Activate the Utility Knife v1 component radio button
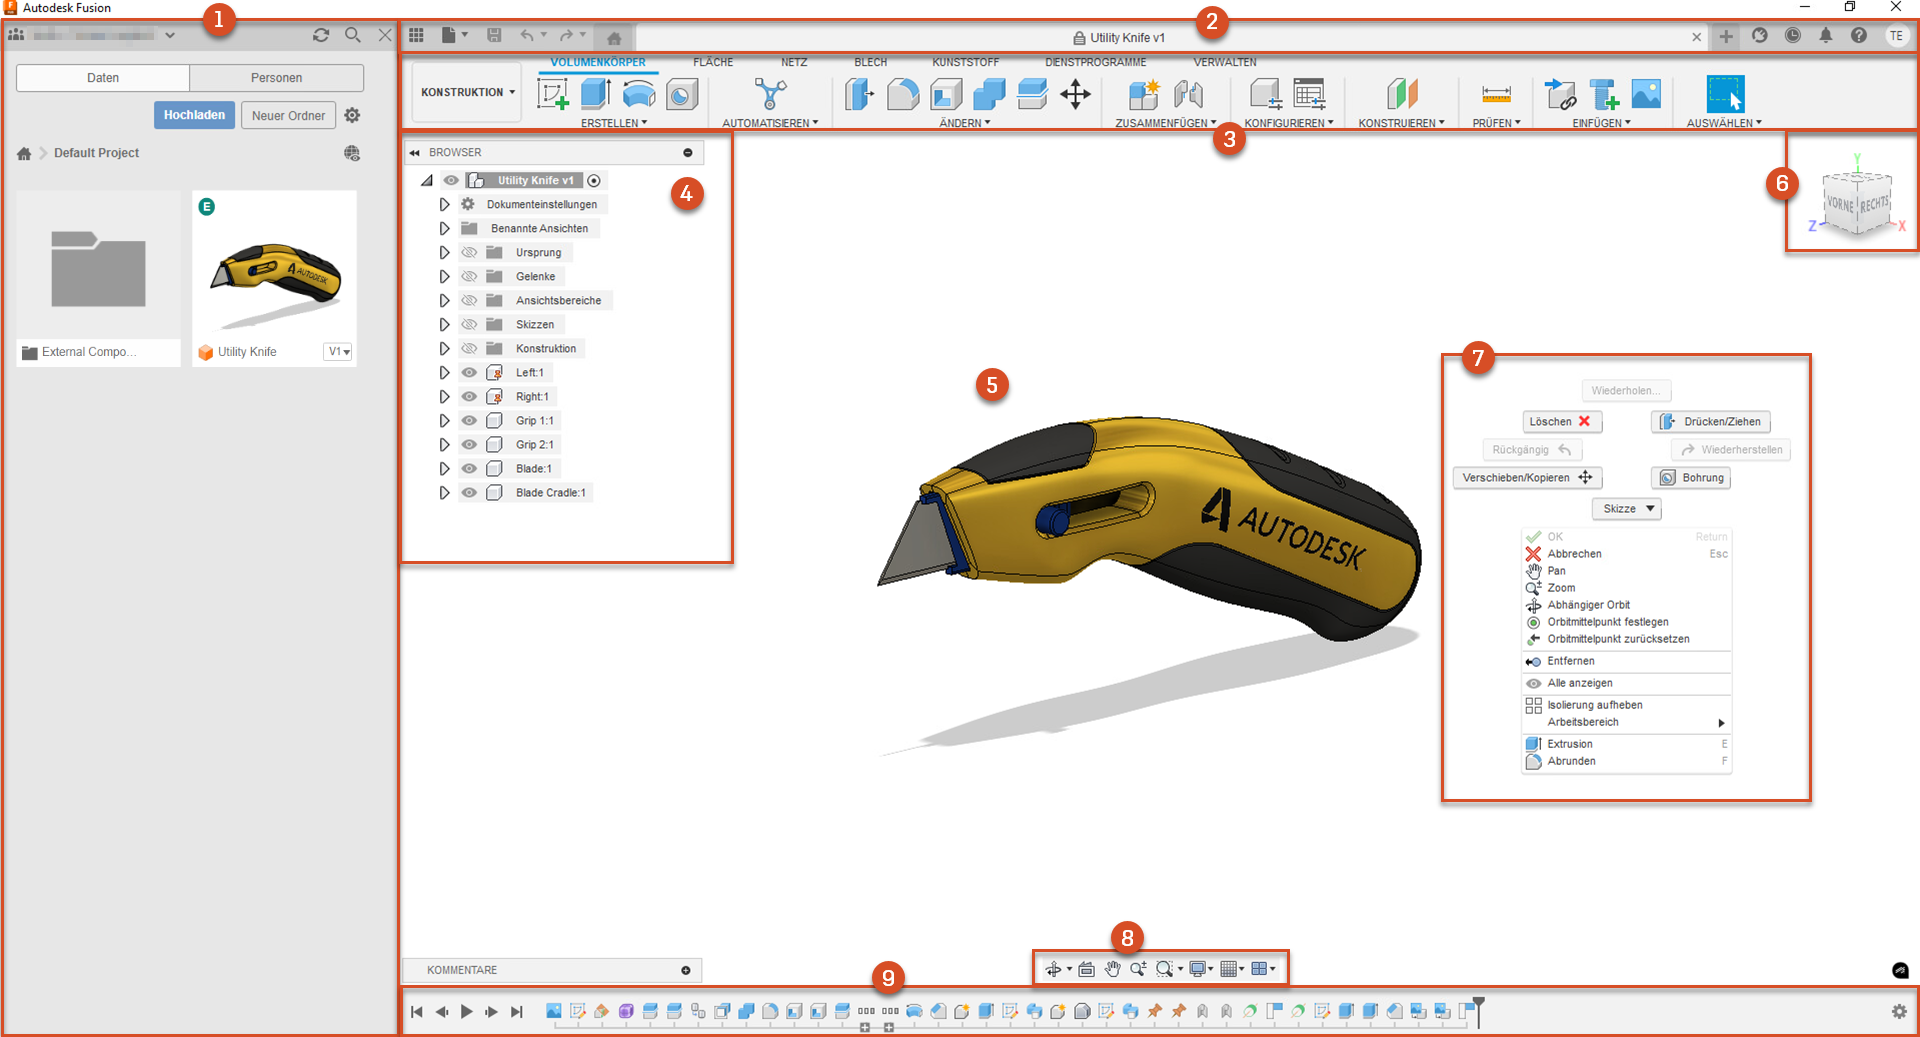The image size is (1920, 1037). tap(594, 180)
